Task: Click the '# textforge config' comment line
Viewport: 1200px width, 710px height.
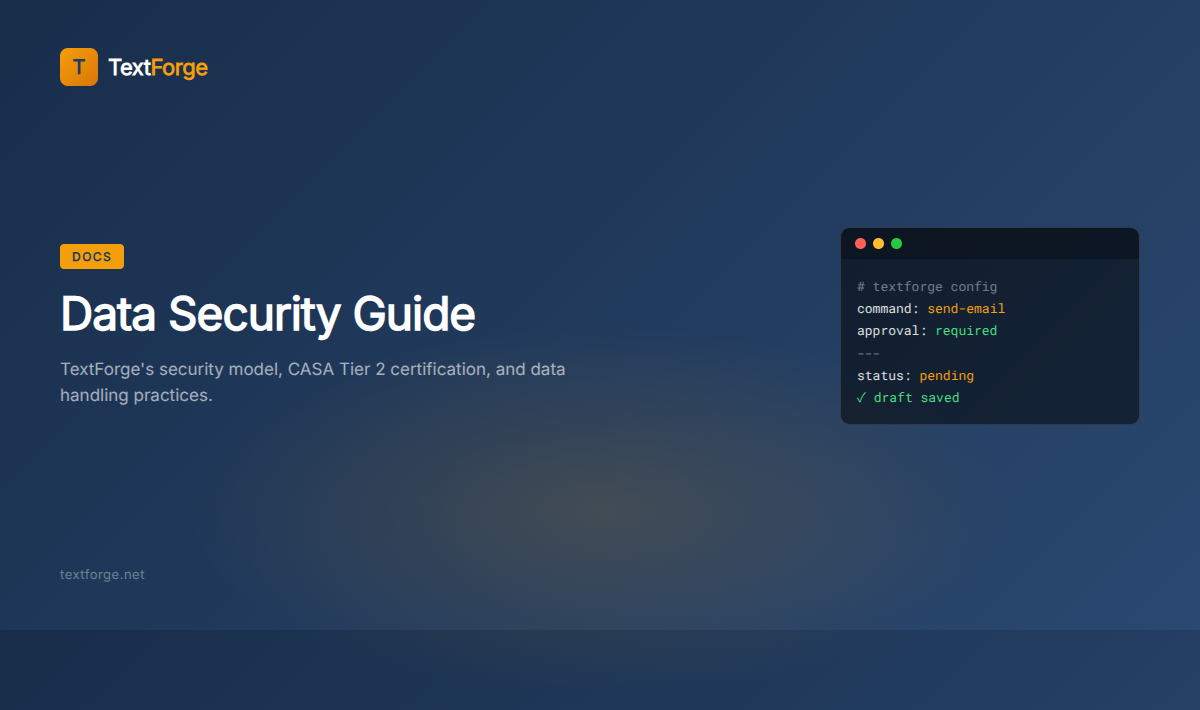Action: (x=927, y=287)
